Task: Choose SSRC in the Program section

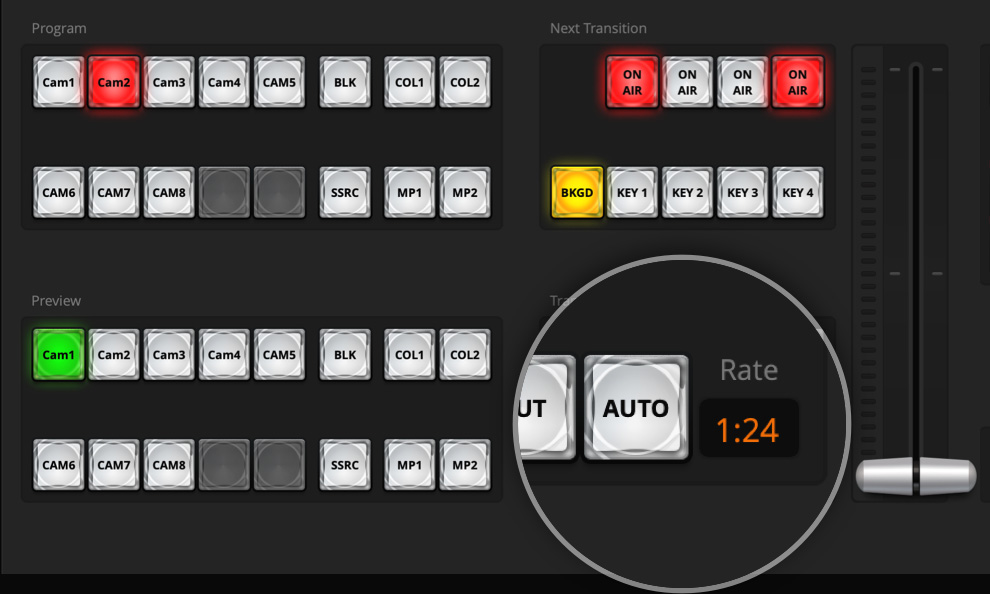Action: click(x=345, y=192)
